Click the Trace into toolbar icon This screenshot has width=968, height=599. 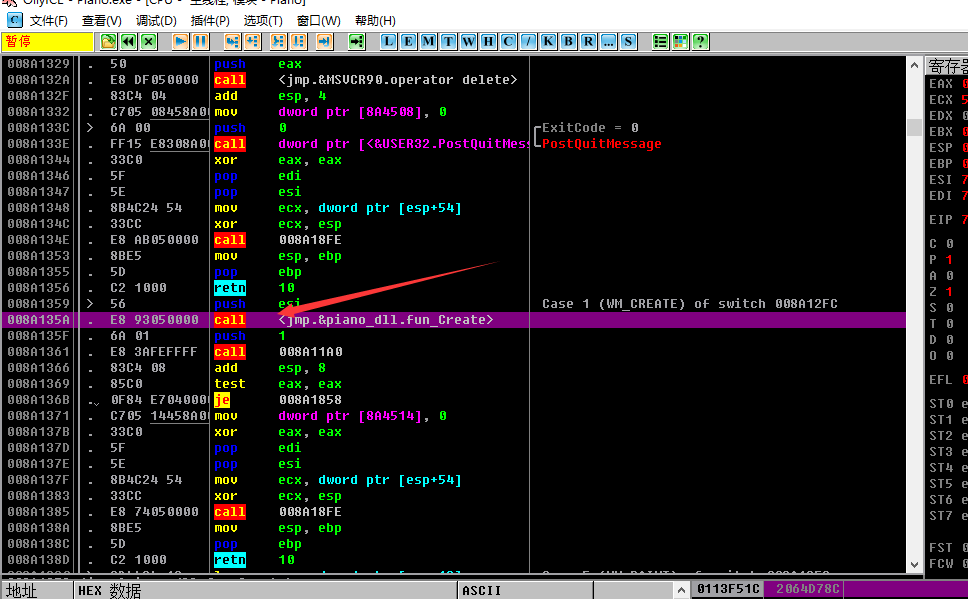coord(278,41)
